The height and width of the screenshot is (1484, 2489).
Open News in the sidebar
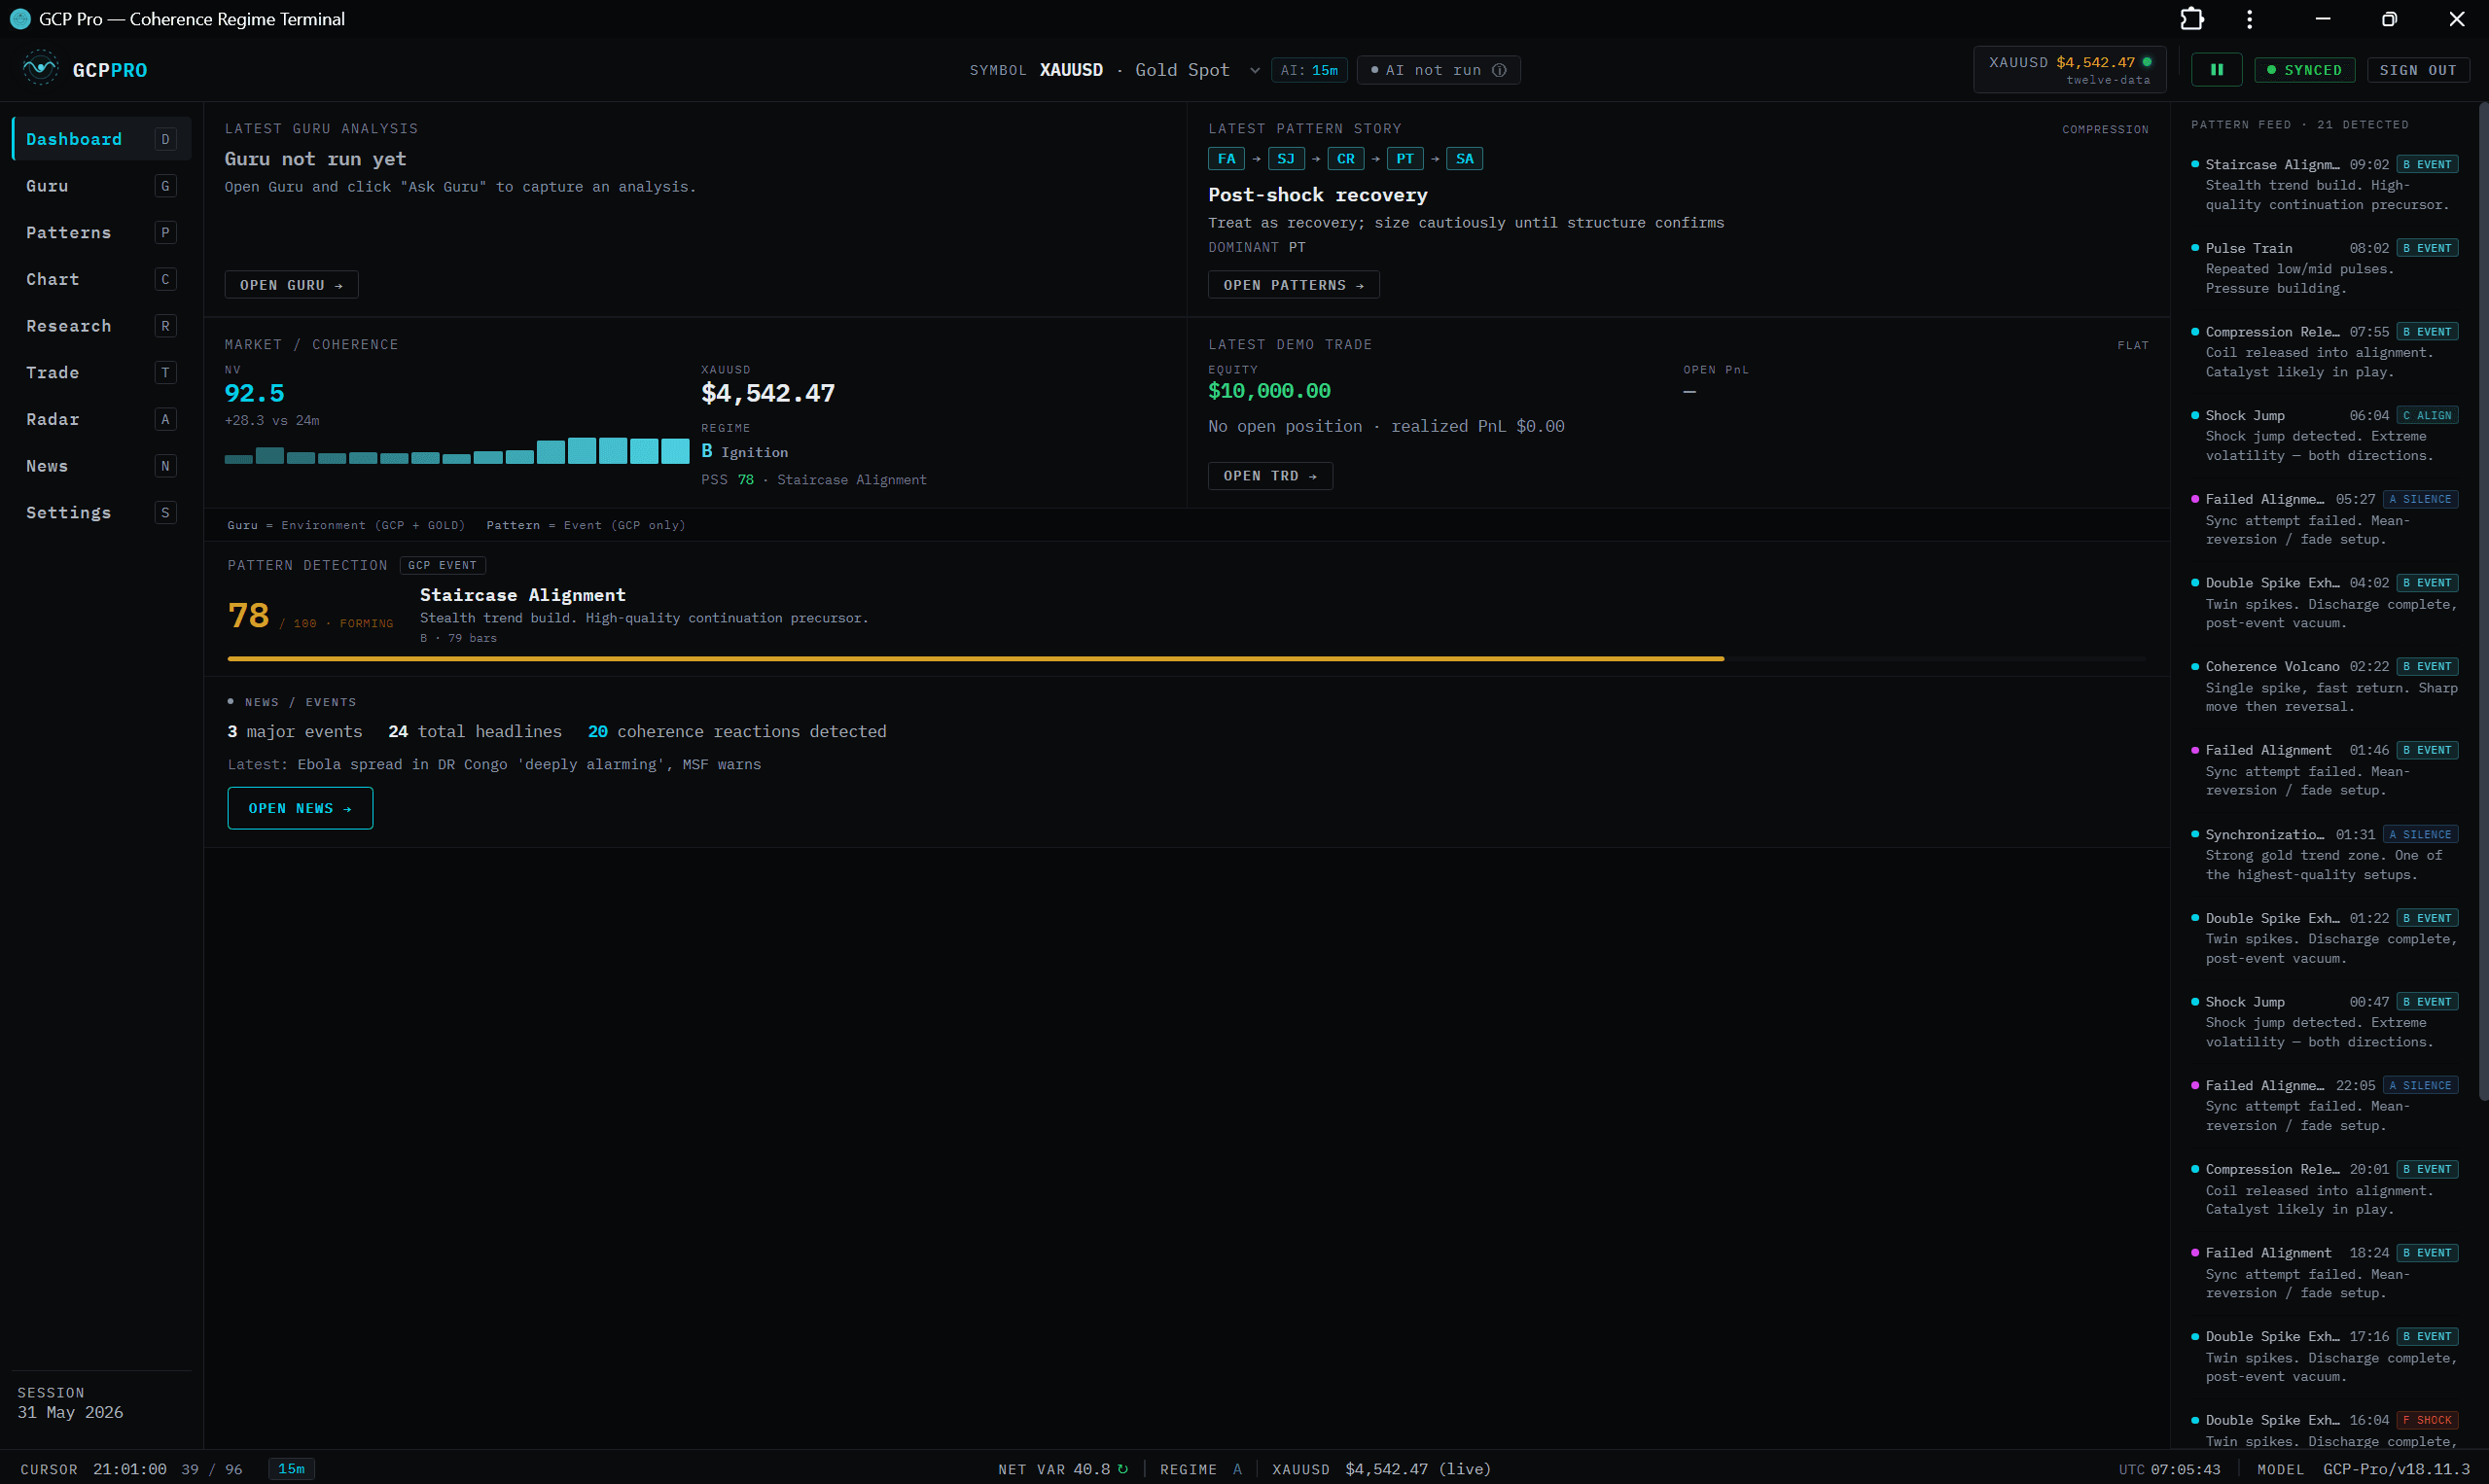click(101, 466)
